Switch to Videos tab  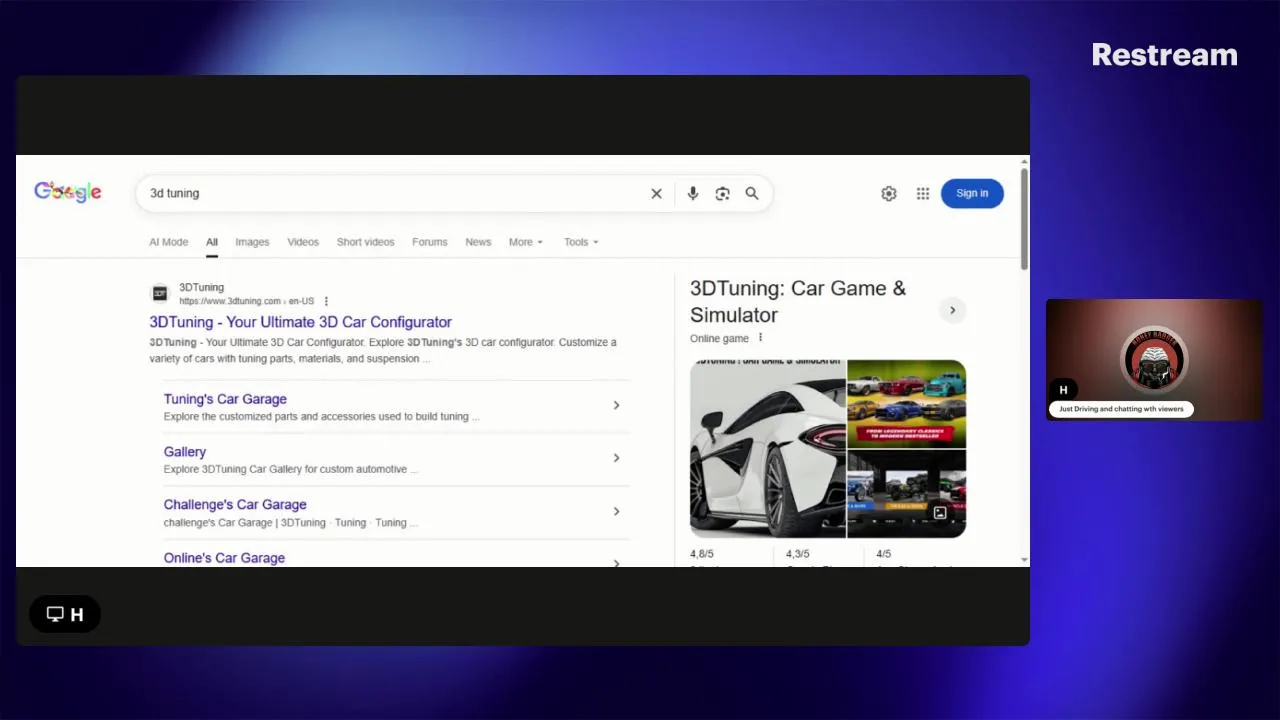click(303, 242)
